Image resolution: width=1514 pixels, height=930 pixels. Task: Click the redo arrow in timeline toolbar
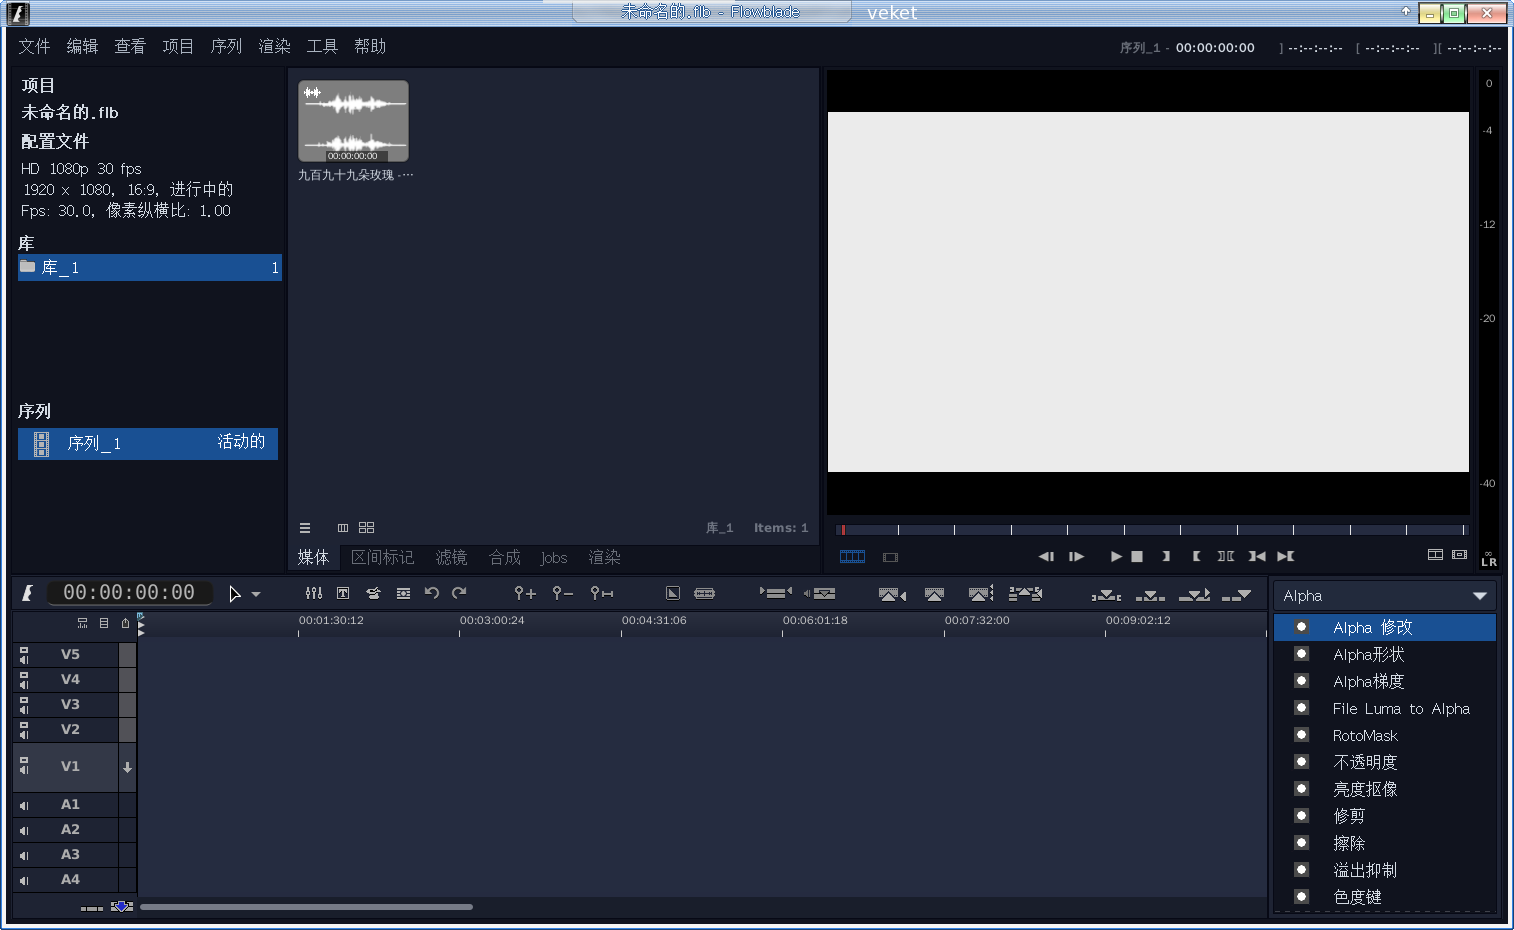459,593
